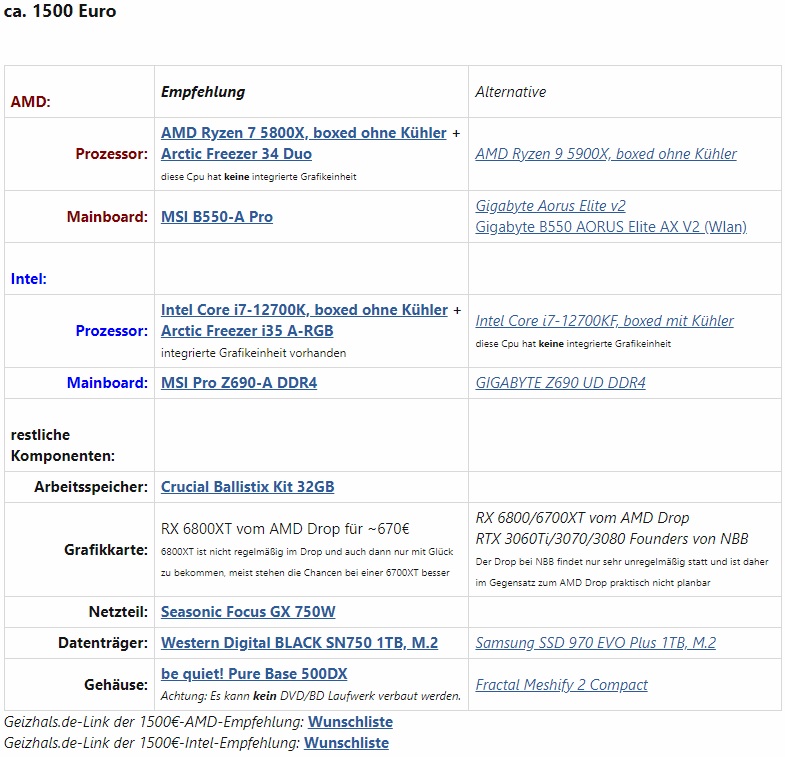Open the Intel Core i7-12700K link
This screenshot has height=757, width=785.
[x=304, y=310]
